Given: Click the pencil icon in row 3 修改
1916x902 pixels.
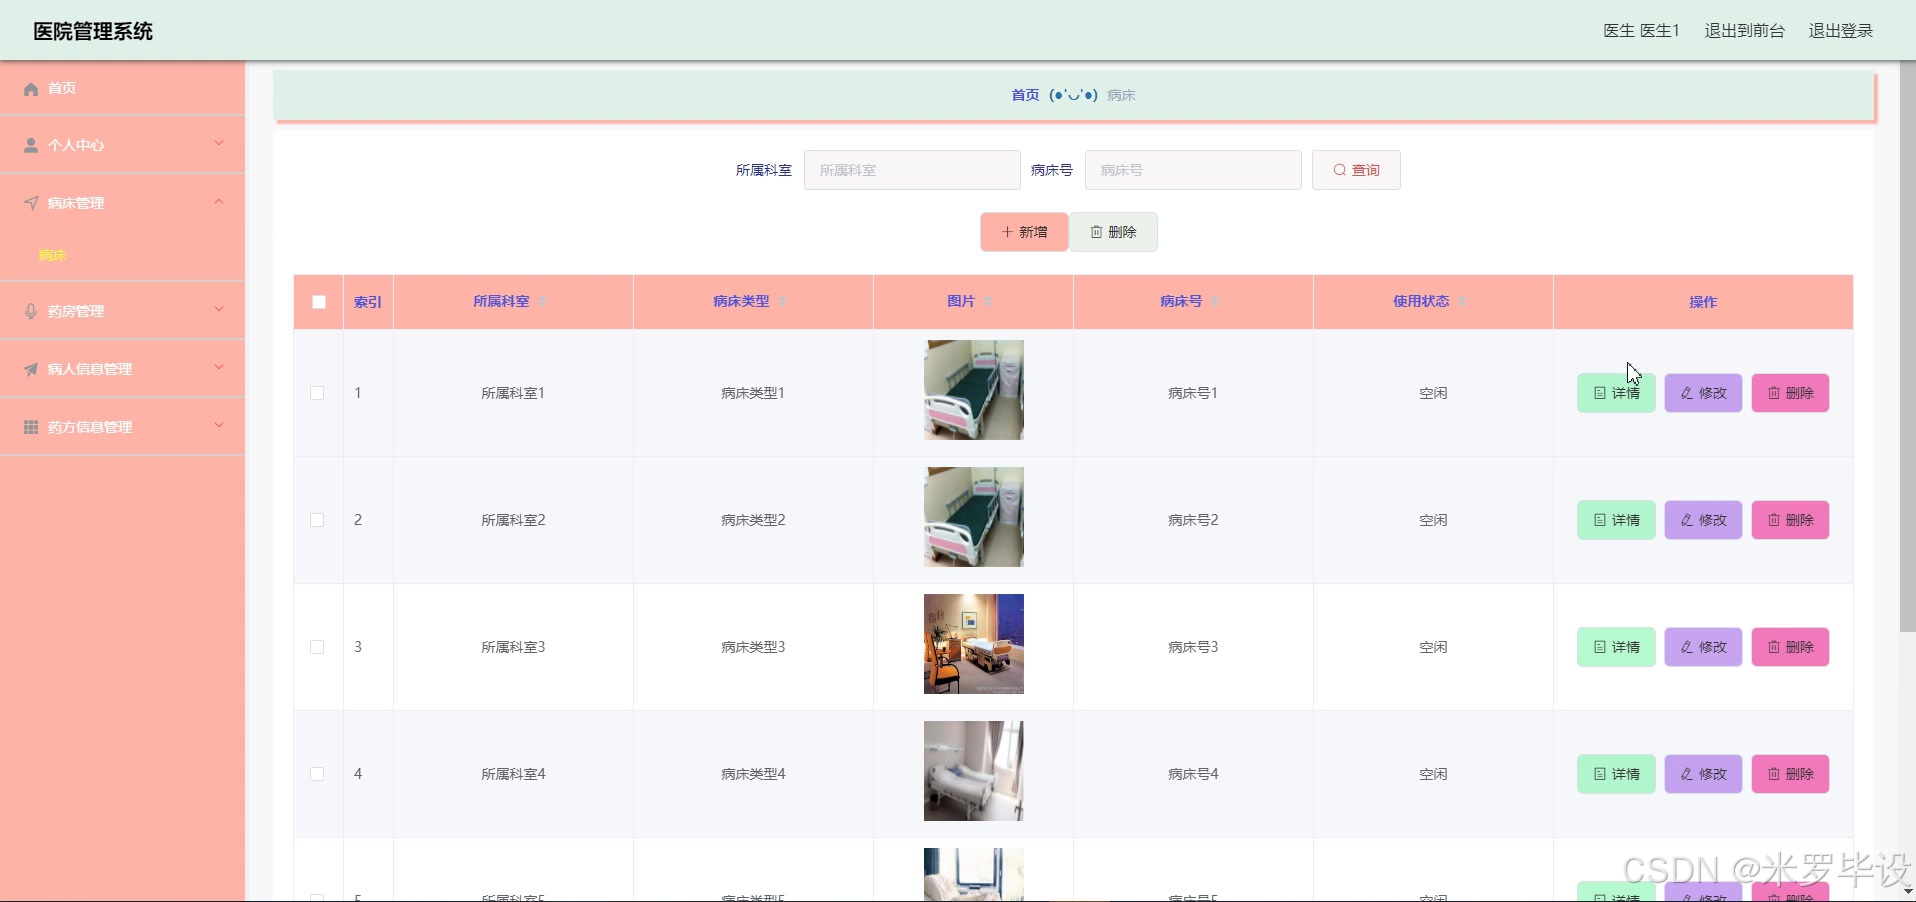Looking at the screenshot, I should (x=1687, y=647).
